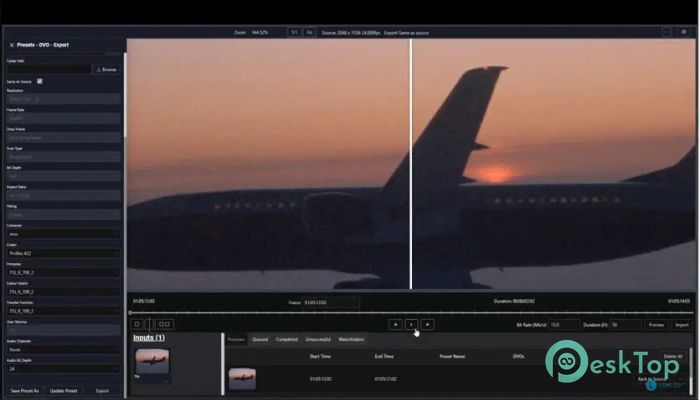Open the Transfer Function dropdown
This screenshot has width=700, height=400.
click(x=62, y=309)
